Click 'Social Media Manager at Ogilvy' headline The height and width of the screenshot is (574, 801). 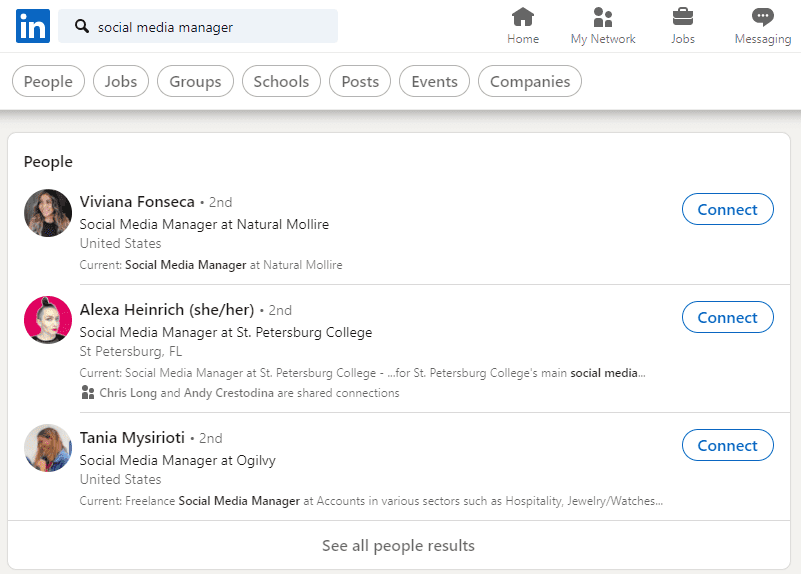pyautogui.click(x=177, y=460)
